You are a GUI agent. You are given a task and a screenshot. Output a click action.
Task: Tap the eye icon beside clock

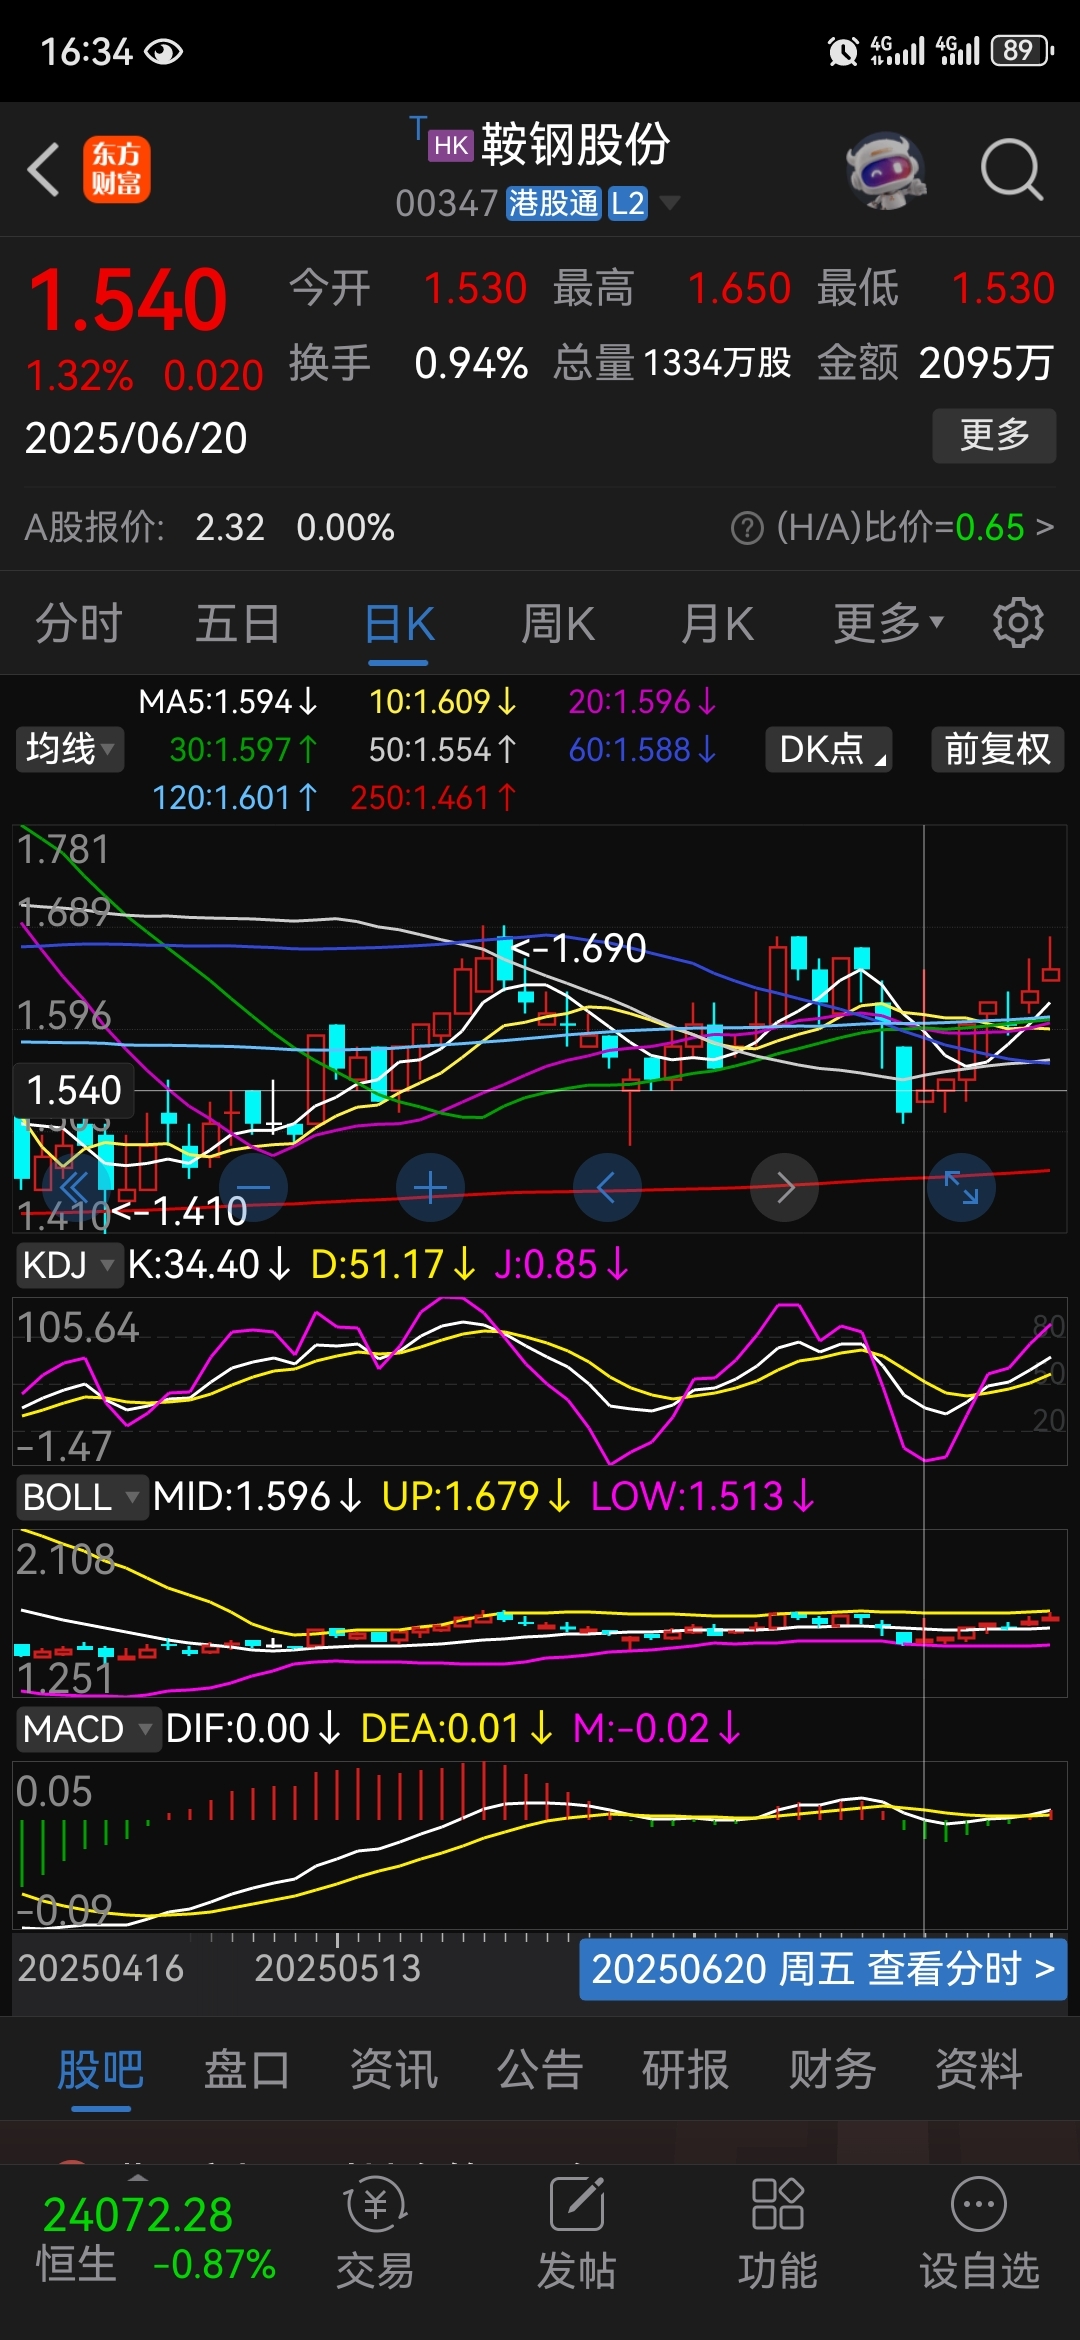(x=163, y=52)
